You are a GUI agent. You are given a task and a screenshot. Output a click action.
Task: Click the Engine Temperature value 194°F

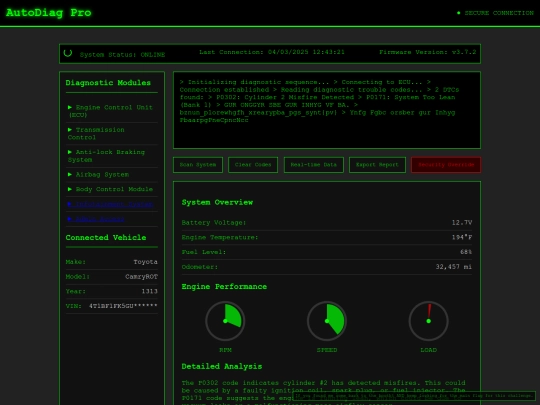(x=462, y=237)
